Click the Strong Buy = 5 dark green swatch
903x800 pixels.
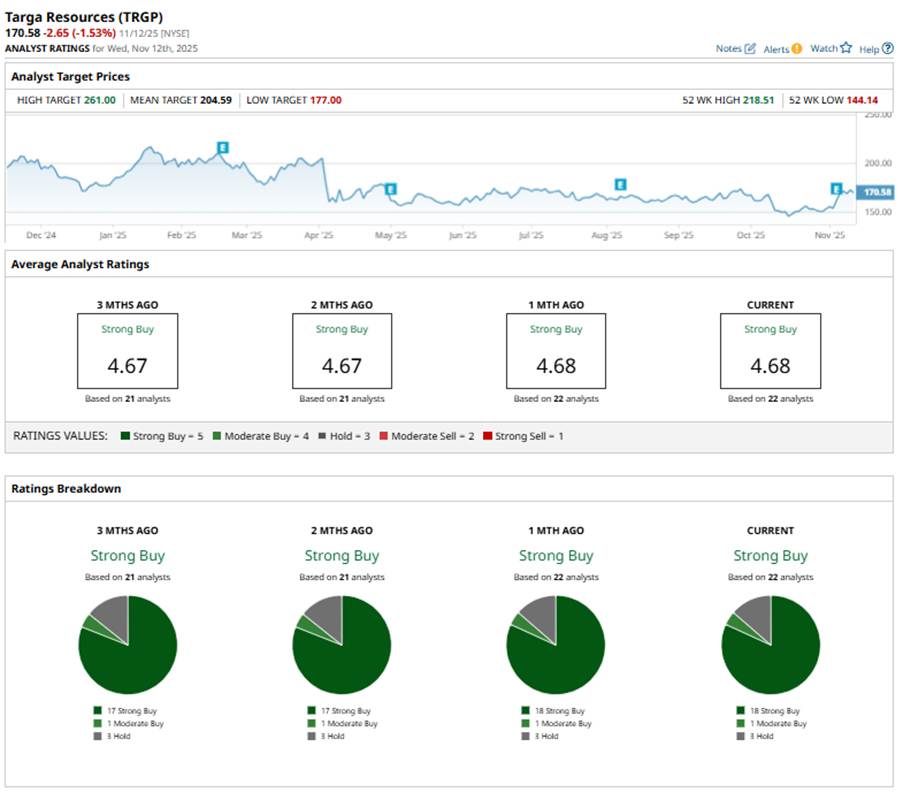[125, 437]
